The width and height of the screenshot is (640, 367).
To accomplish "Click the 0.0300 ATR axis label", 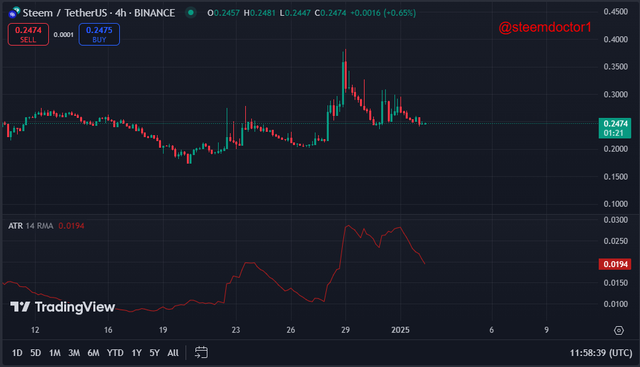I will coord(616,220).
